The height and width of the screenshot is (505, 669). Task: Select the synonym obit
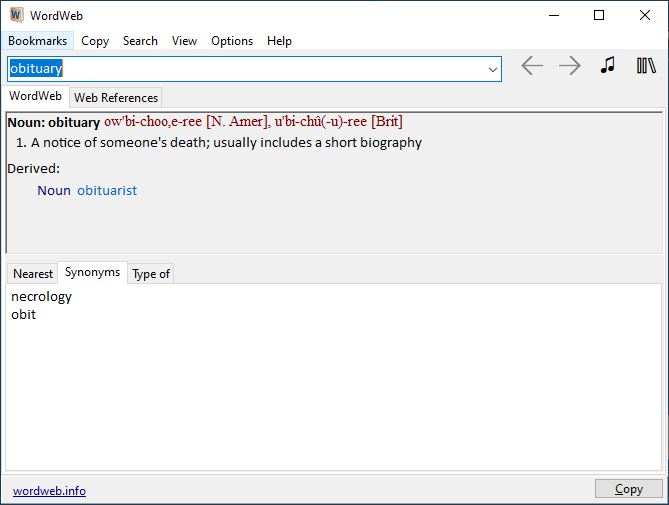point(23,315)
